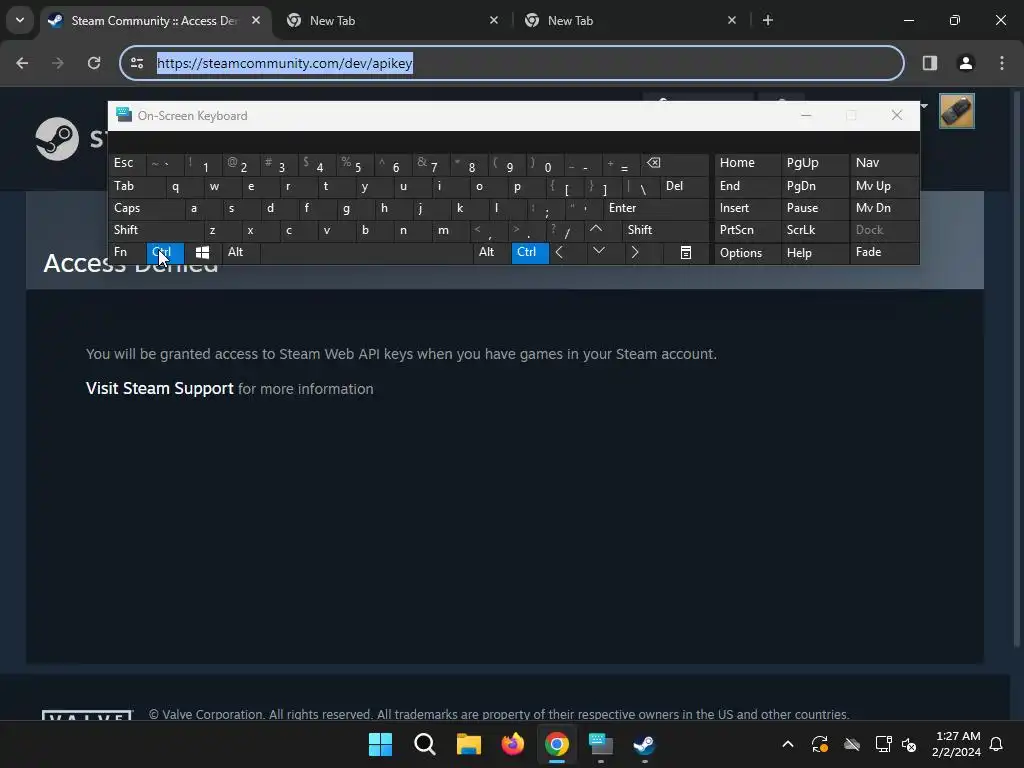Close the On-Screen Keyboard window
Image resolution: width=1024 pixels, height=768 pixels.
[897, 116]
